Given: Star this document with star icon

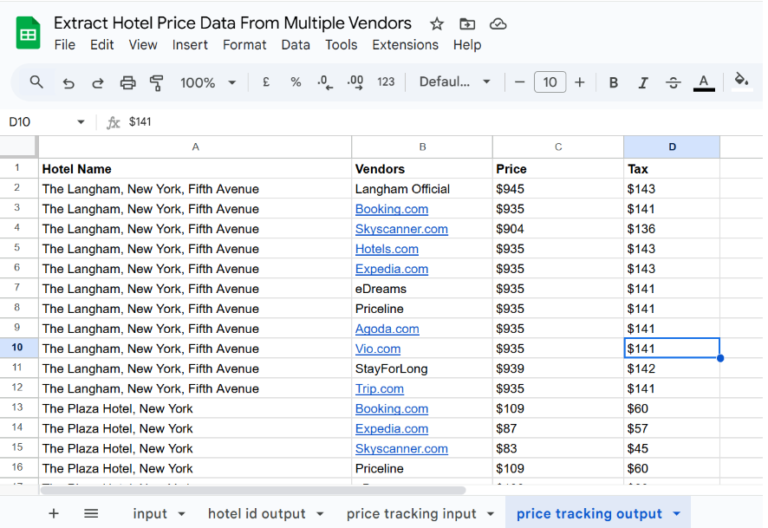Looking at the screenshot, I should [x=437, y=24].
